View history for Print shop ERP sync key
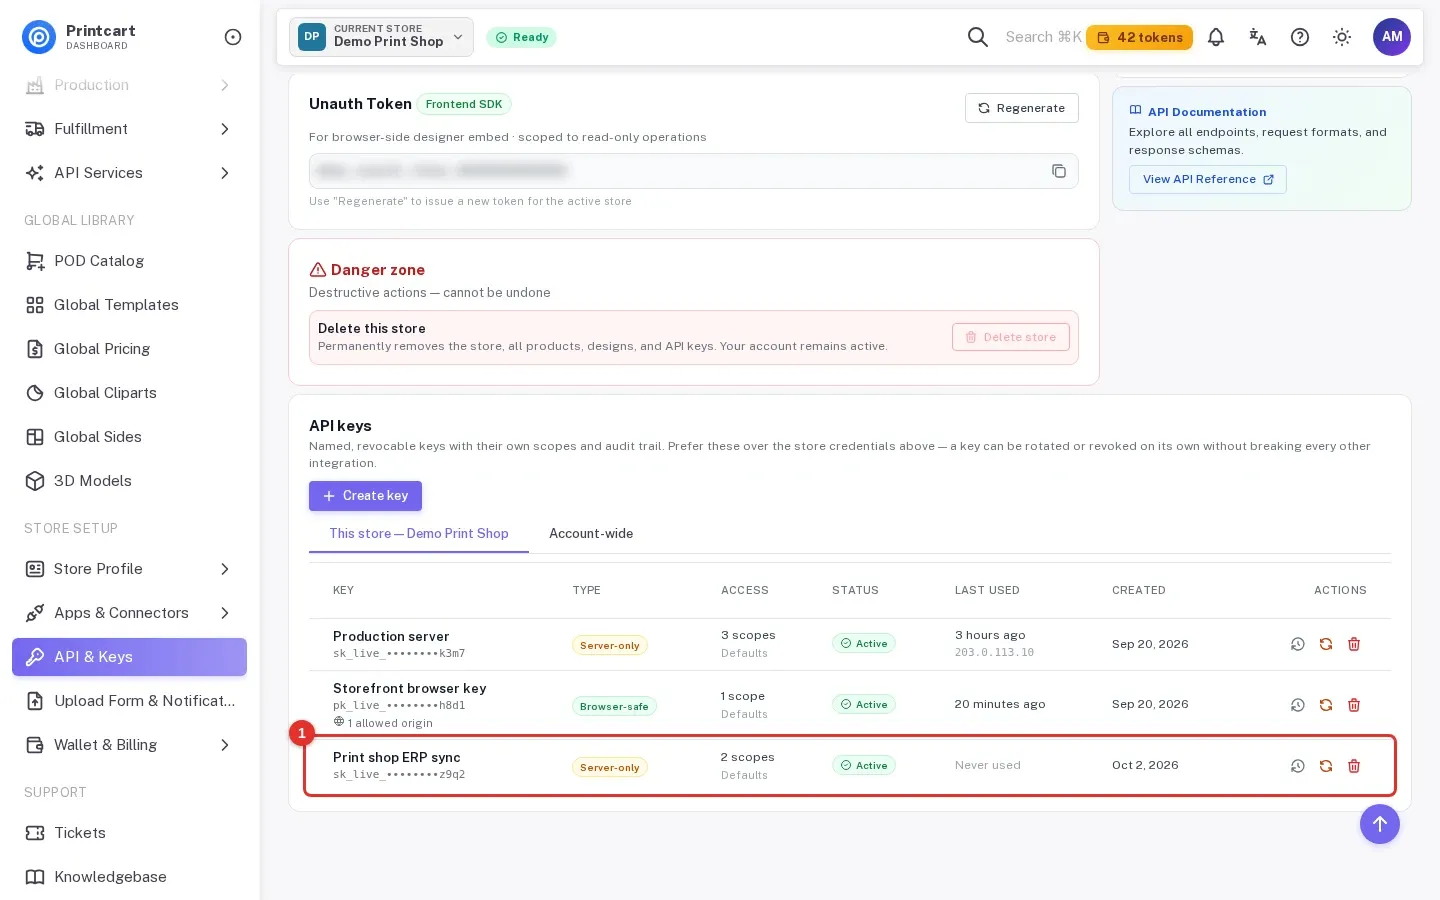This screenshot has height=900, width=1440. (1298, 766)
